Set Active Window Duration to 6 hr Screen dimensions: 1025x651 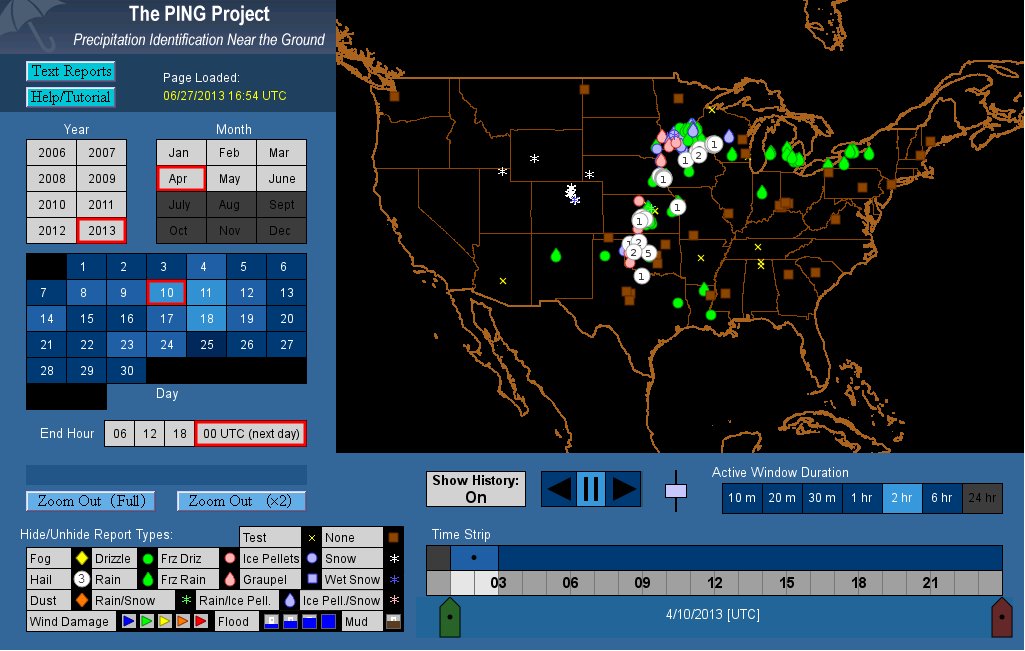coord(942,498)
